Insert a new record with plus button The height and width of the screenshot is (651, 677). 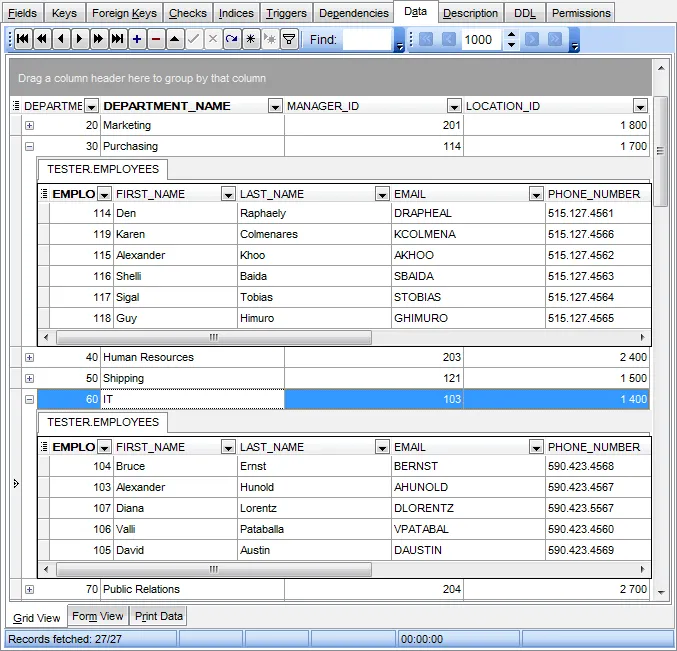click(137, 39)
